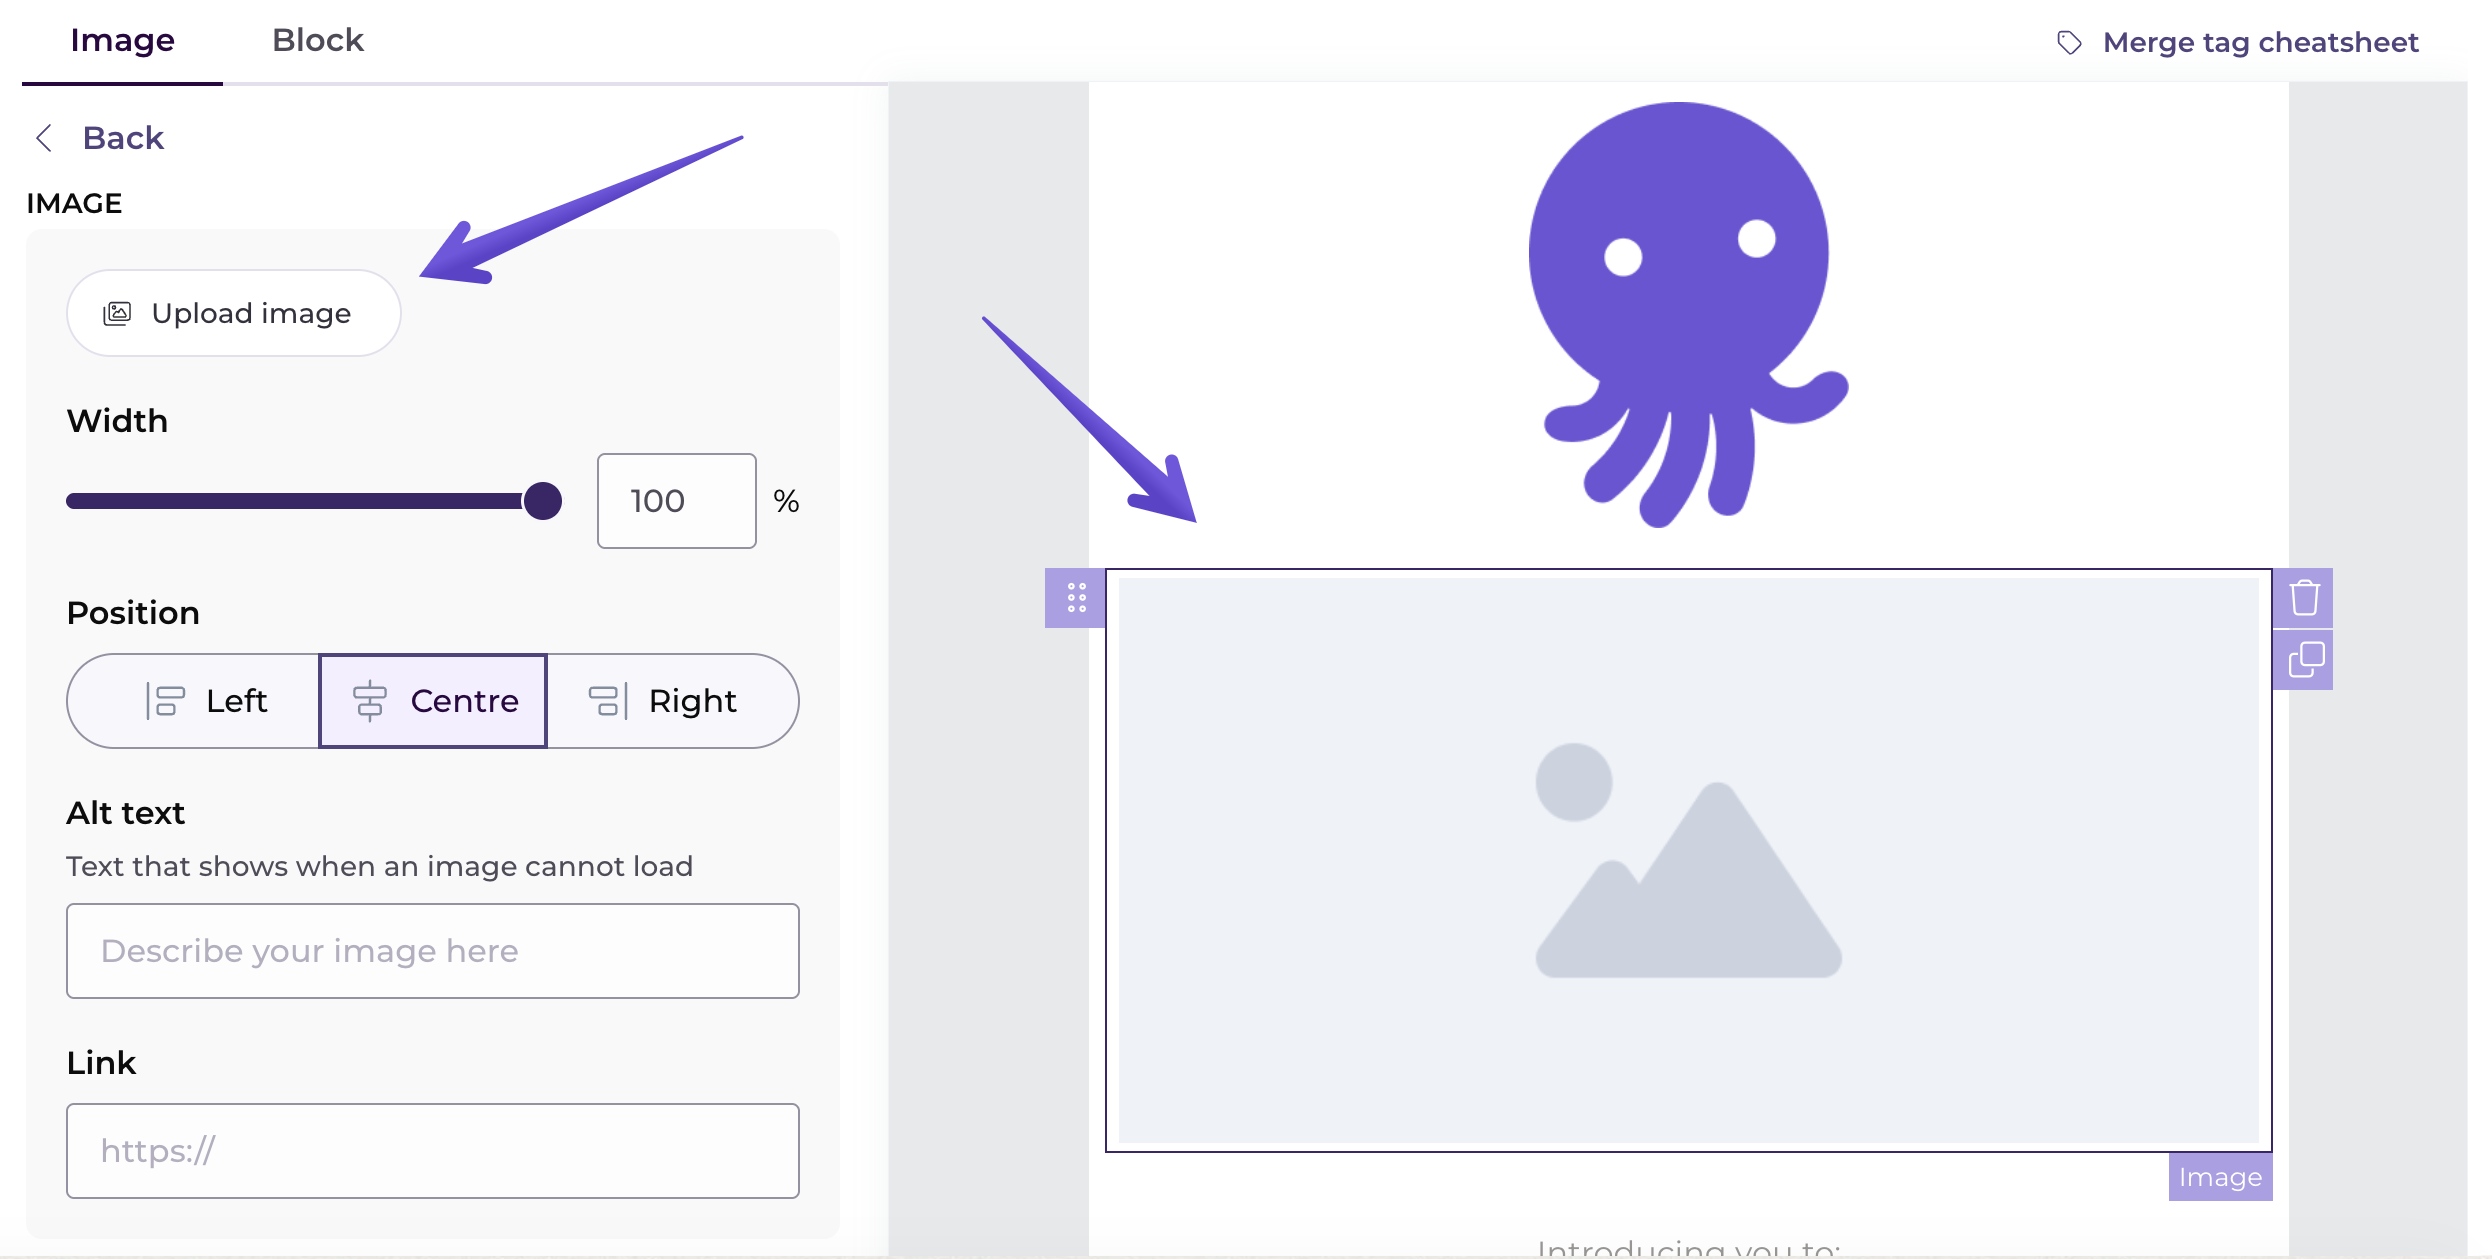
Task: Click the drag handle dots icon
Action: 1075,598
